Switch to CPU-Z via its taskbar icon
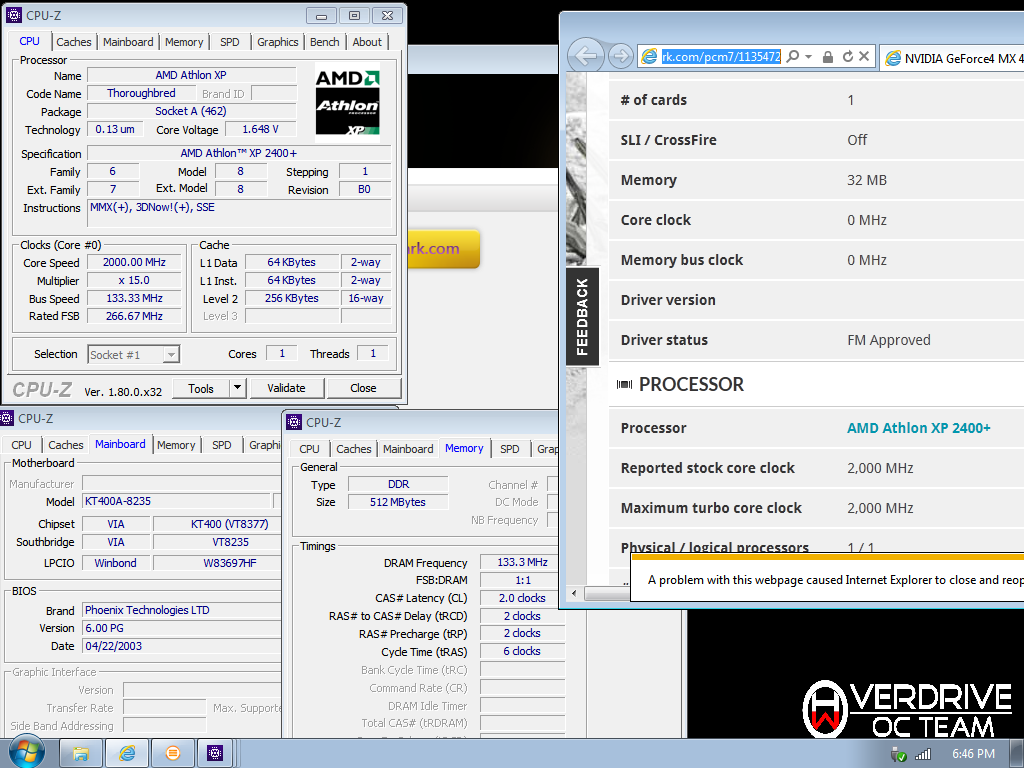Image resolution: width=1024 pixels, height=768 pixels. coord(215,753)
